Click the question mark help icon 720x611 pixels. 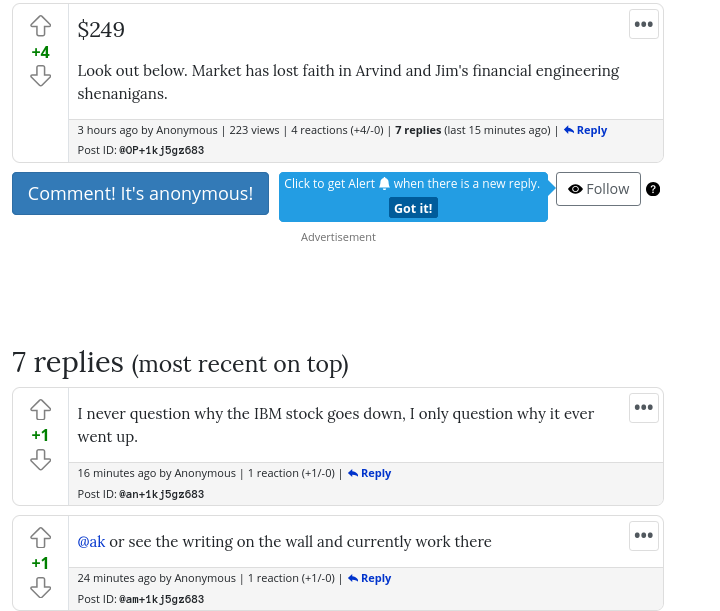pyautogui.click(x=653, y=189)
